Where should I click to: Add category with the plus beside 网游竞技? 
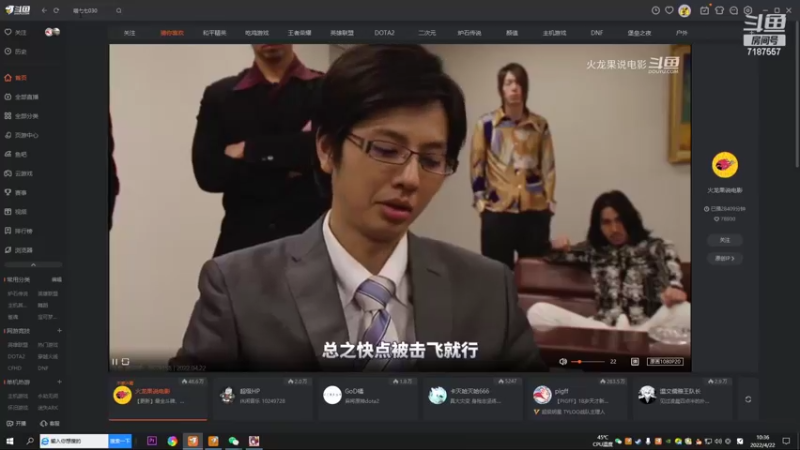pos(59,331)
